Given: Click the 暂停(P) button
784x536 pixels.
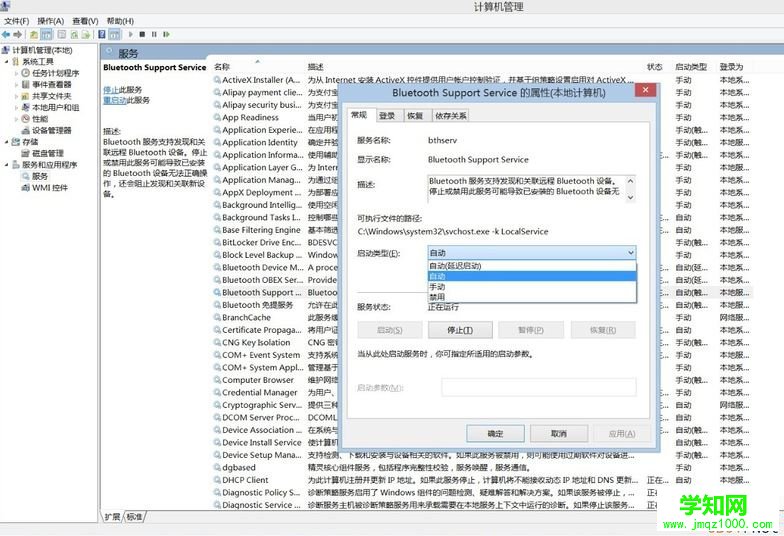Looking at the screenshot, I should coord(531,330).
